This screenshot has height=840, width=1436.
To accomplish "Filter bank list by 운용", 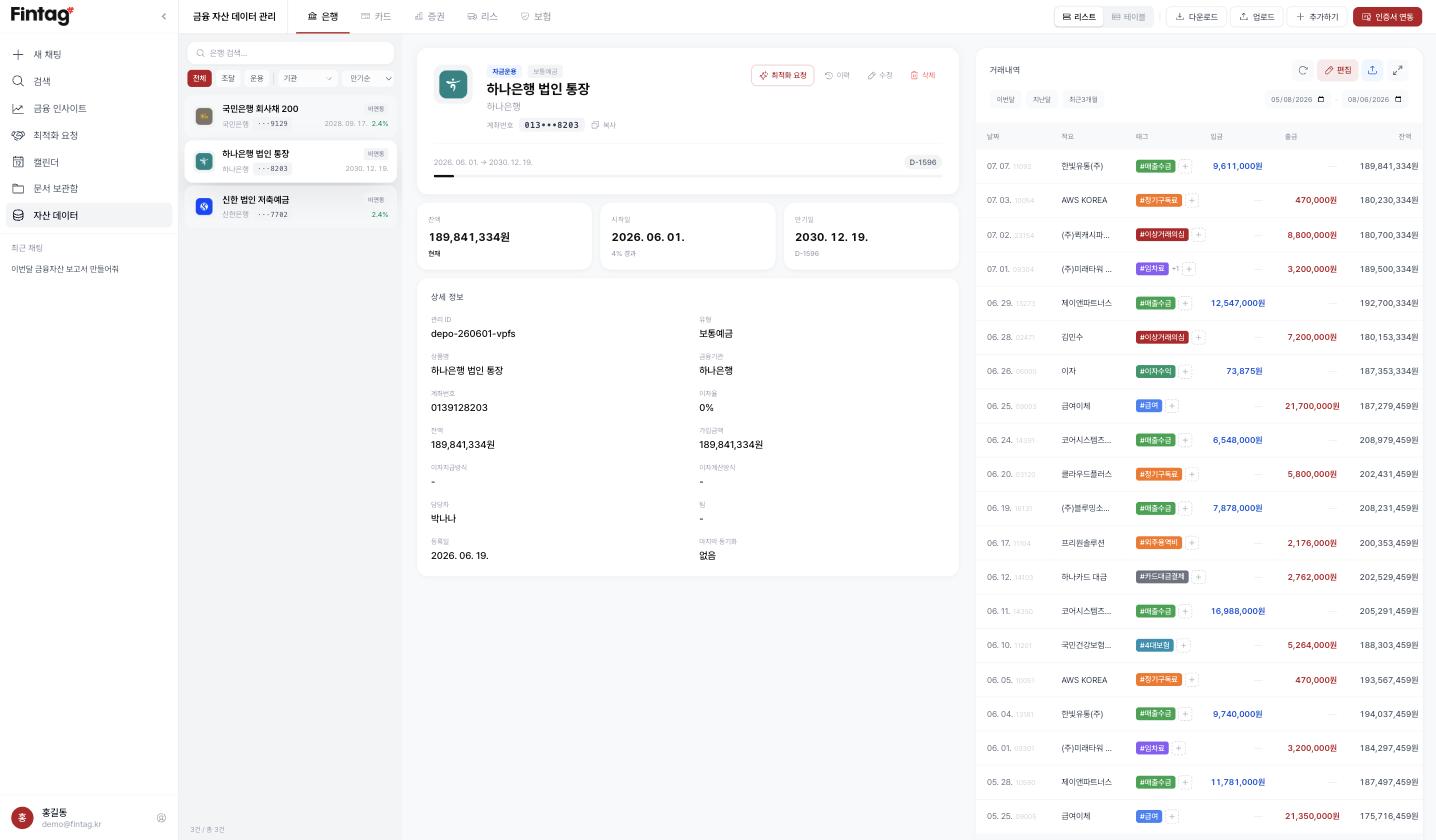I will [x=257, y=78].
